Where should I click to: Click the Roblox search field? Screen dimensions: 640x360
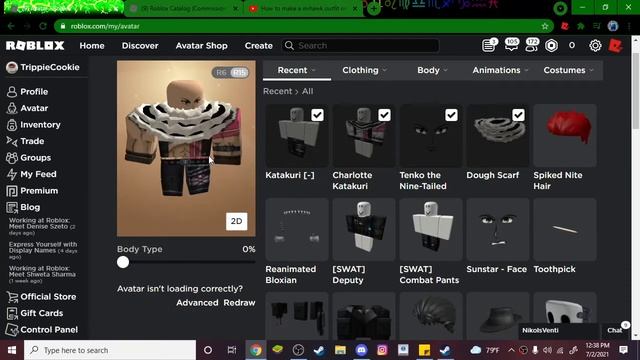(x=360, y=45)
